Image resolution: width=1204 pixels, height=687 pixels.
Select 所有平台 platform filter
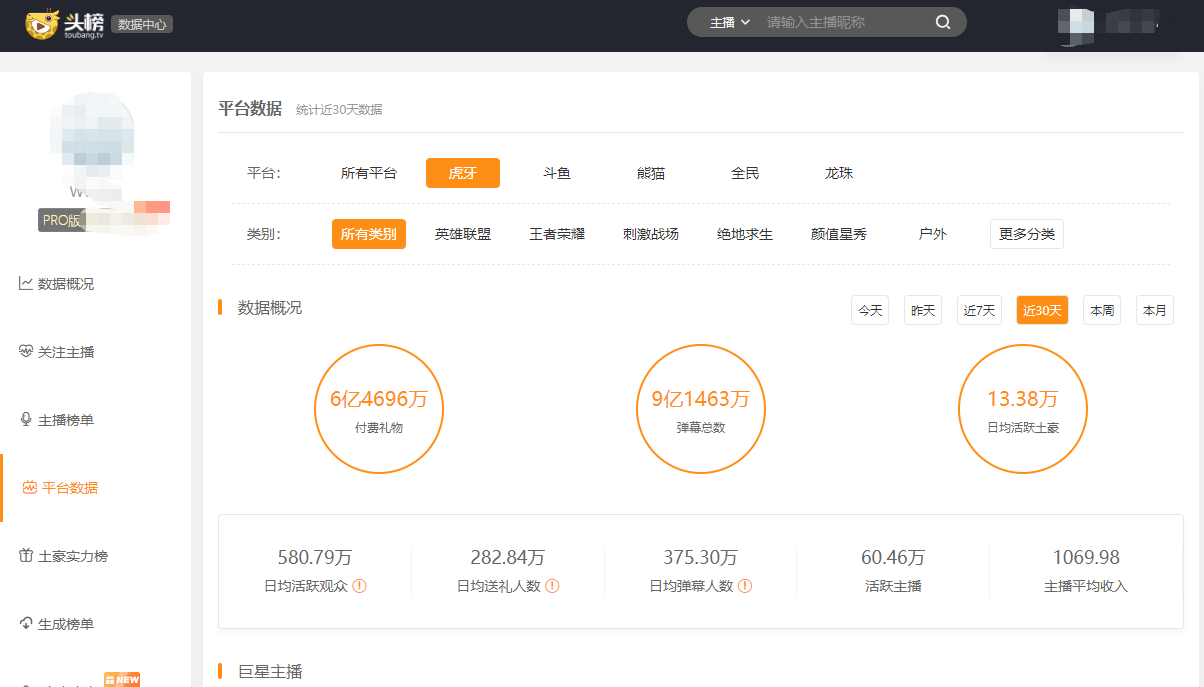[369, 173]
